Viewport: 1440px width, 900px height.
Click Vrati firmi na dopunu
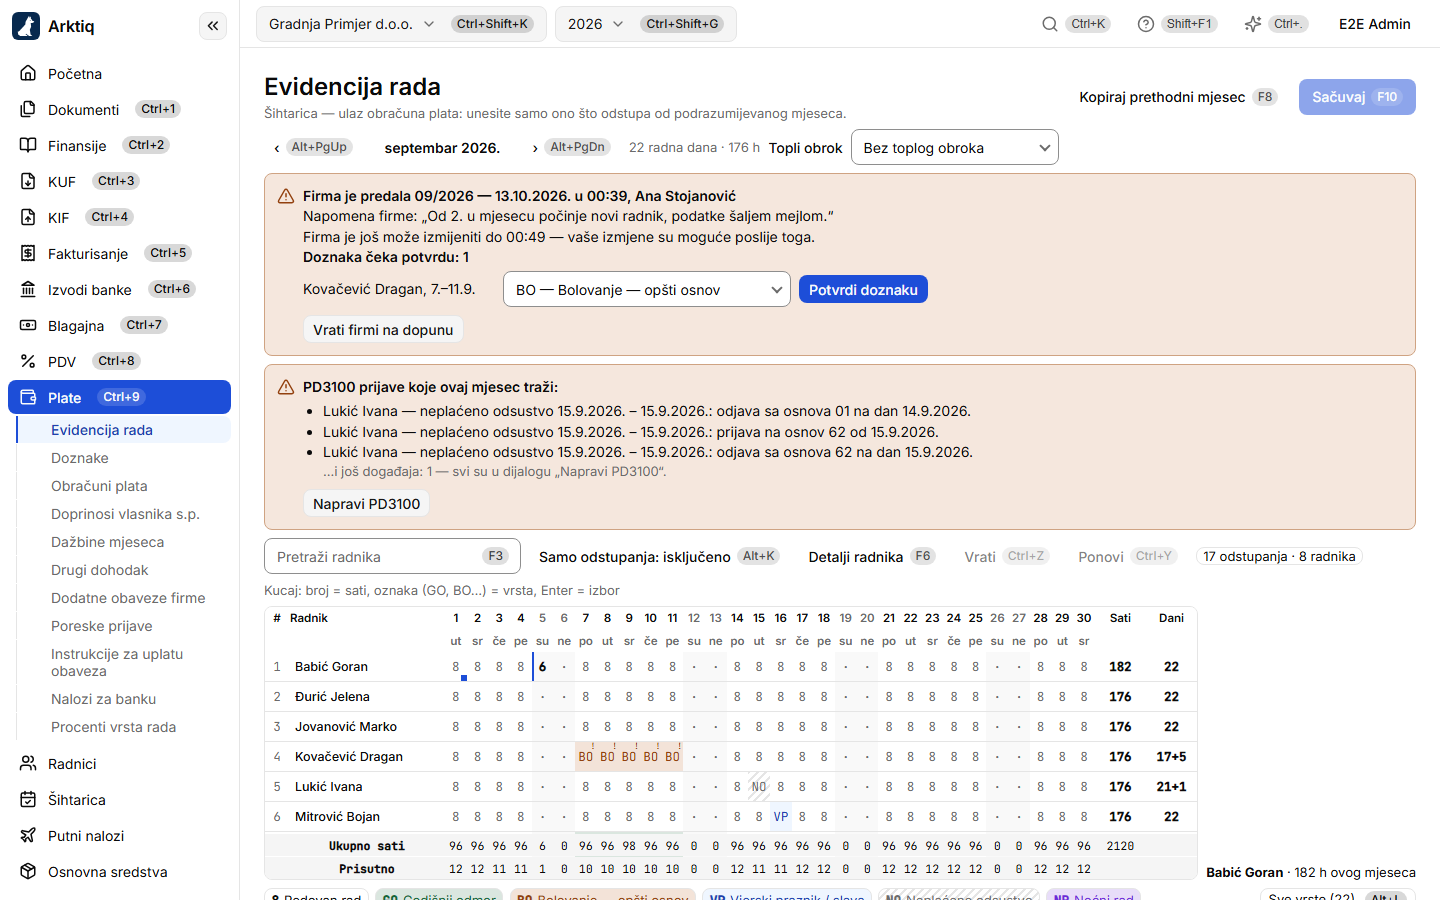(x=383, y=330)
